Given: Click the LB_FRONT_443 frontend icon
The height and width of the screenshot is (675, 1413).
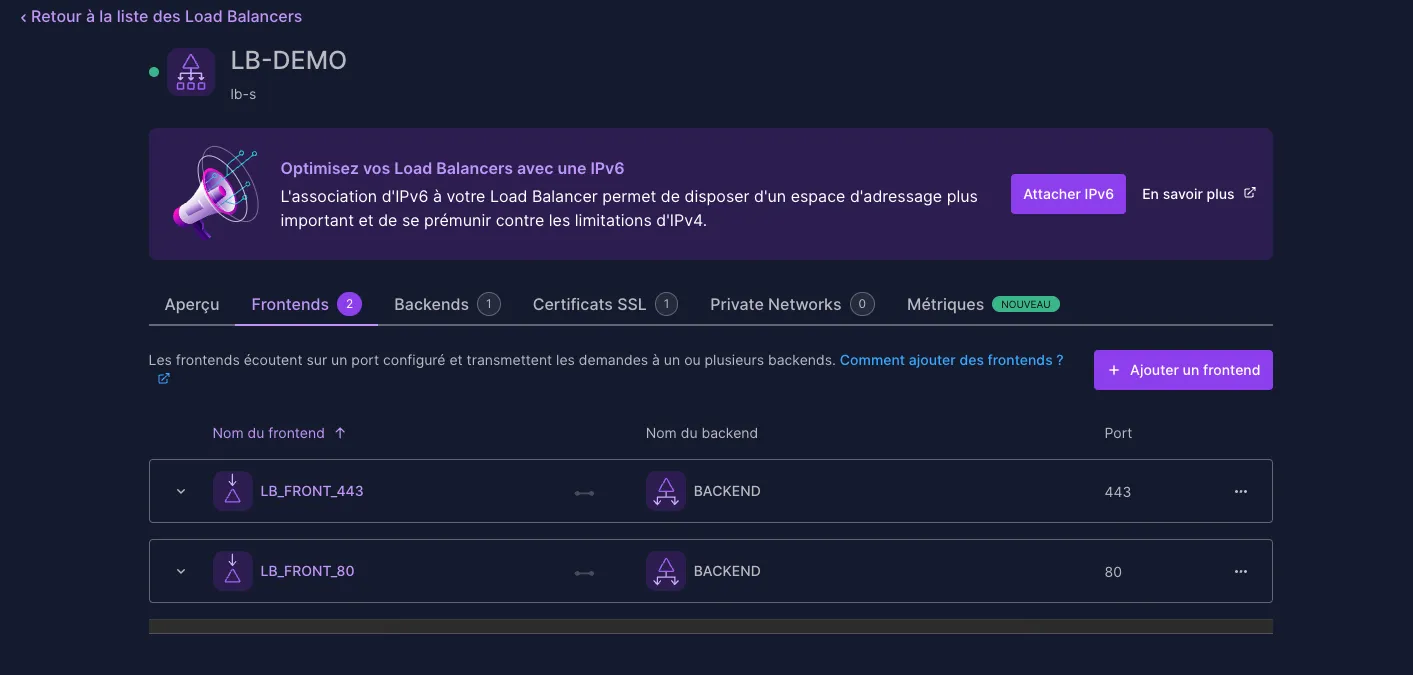Looking at the screenshot, I should click(x=232, y=491).
